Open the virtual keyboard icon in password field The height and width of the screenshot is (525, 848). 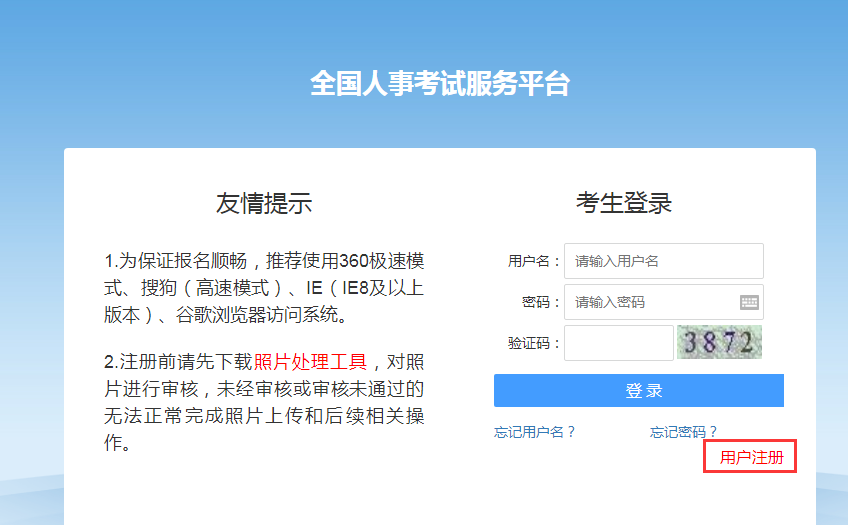749,302
